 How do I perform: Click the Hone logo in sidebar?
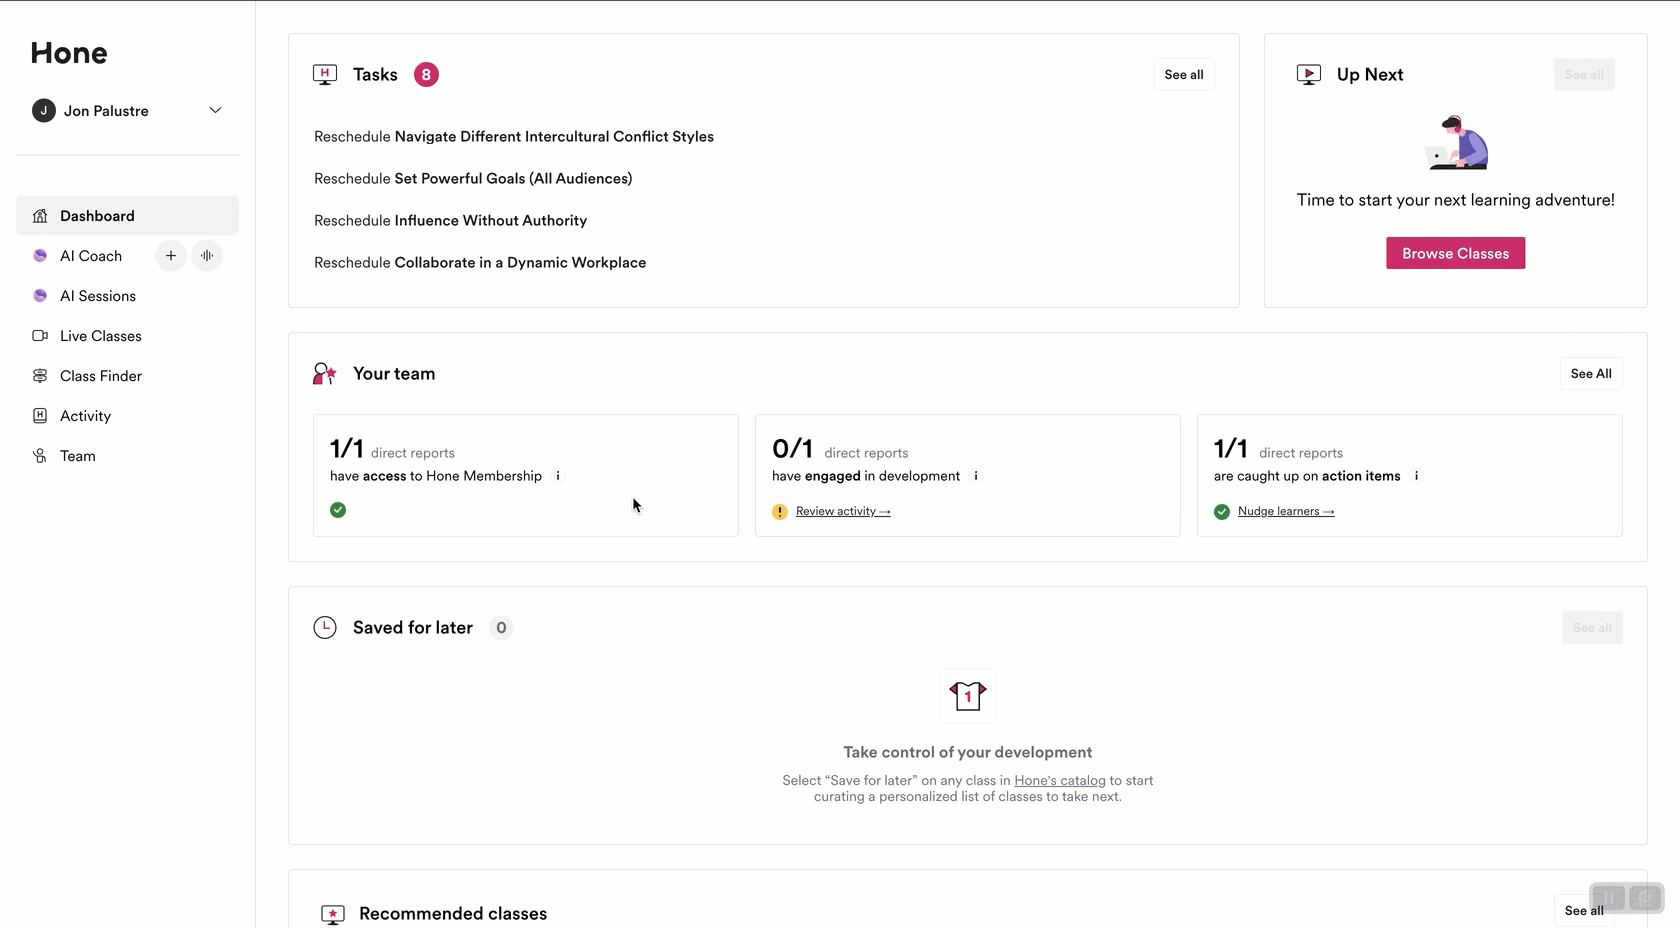tap(69, 53)
